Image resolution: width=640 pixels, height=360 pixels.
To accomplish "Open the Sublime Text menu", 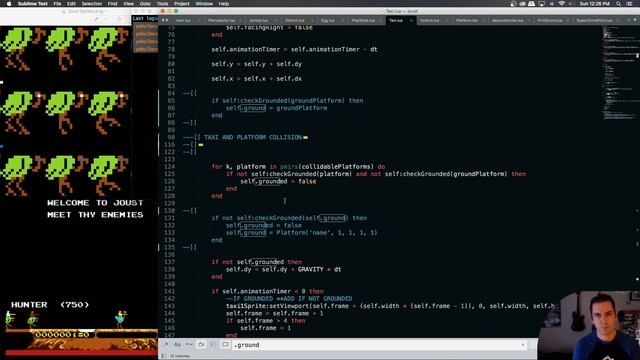I will click(x=33, y=4).
